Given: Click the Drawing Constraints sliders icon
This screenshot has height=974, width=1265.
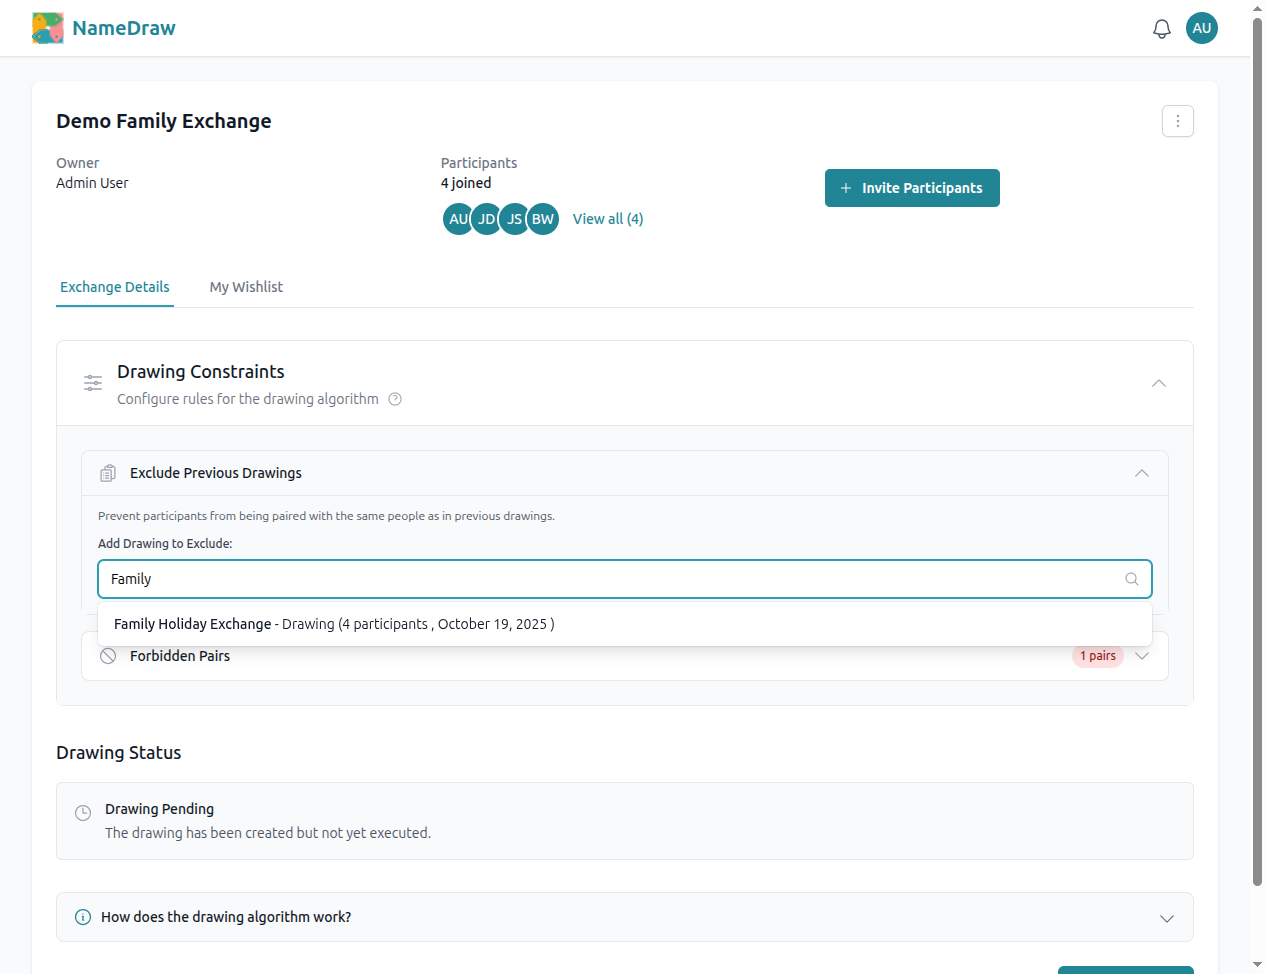Looking at the screenshot, I should click(93, 383).
